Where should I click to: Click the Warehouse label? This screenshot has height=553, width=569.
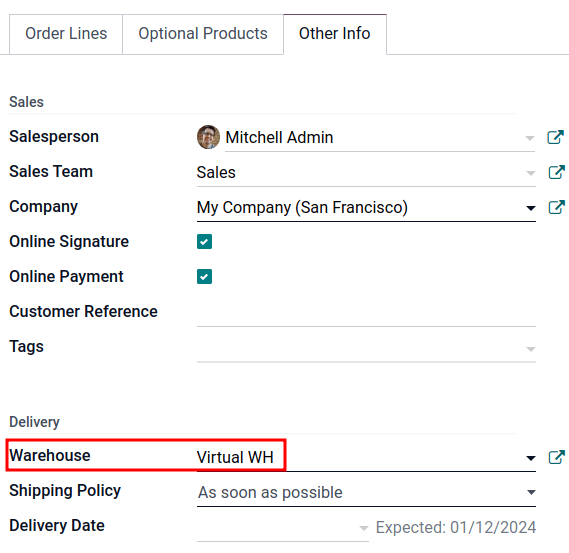click(x=50, y=455)
